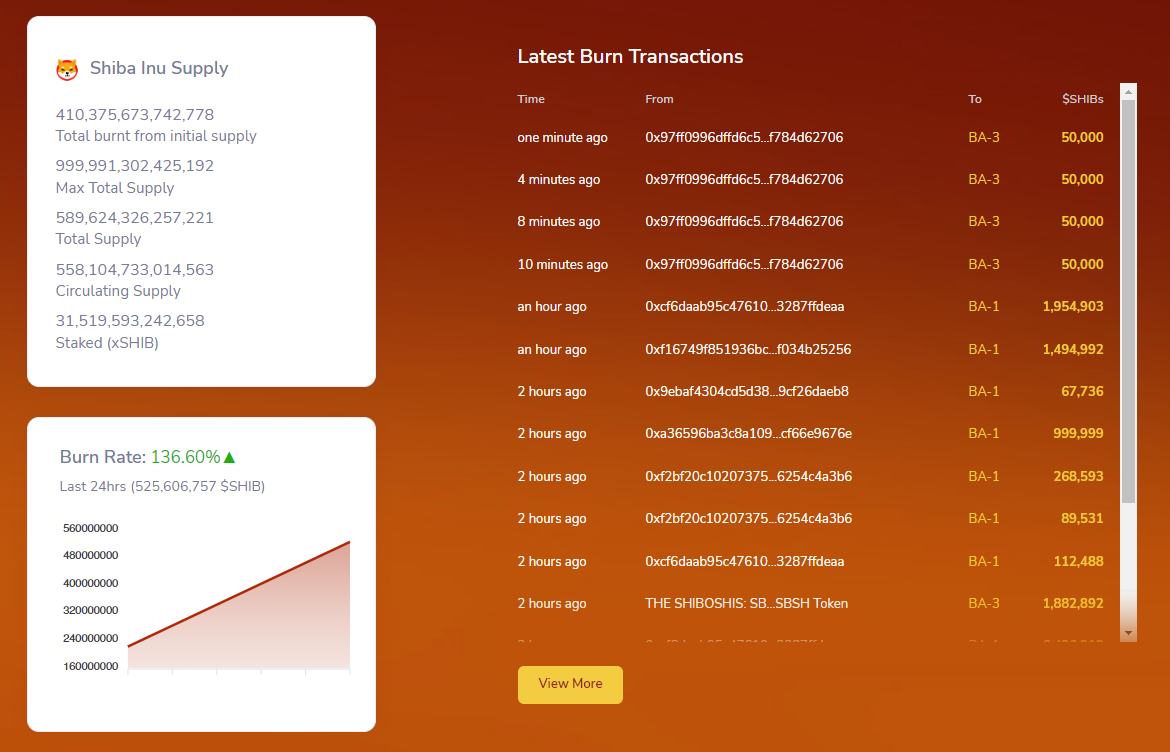Image resolution: width=1170 pixels, height=752 pixels.
Task: Click the Shiba Inu Supply heading
Action: pyautogui.click(x=159, y=68)
